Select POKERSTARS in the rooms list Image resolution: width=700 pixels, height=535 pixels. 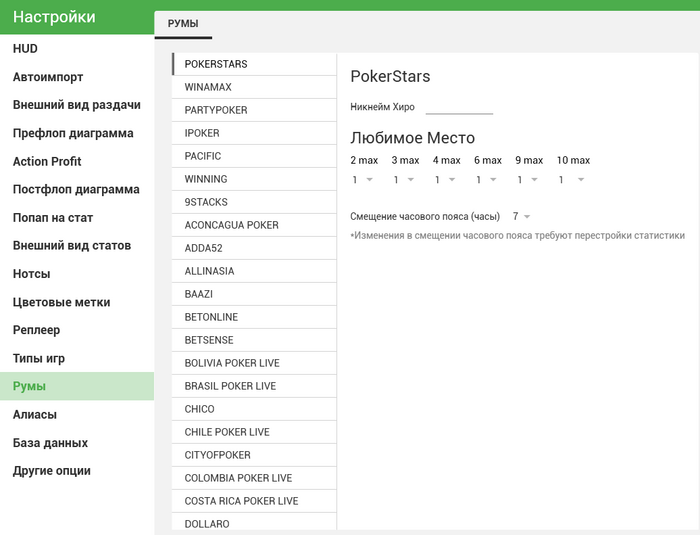(x=254, y=64)
